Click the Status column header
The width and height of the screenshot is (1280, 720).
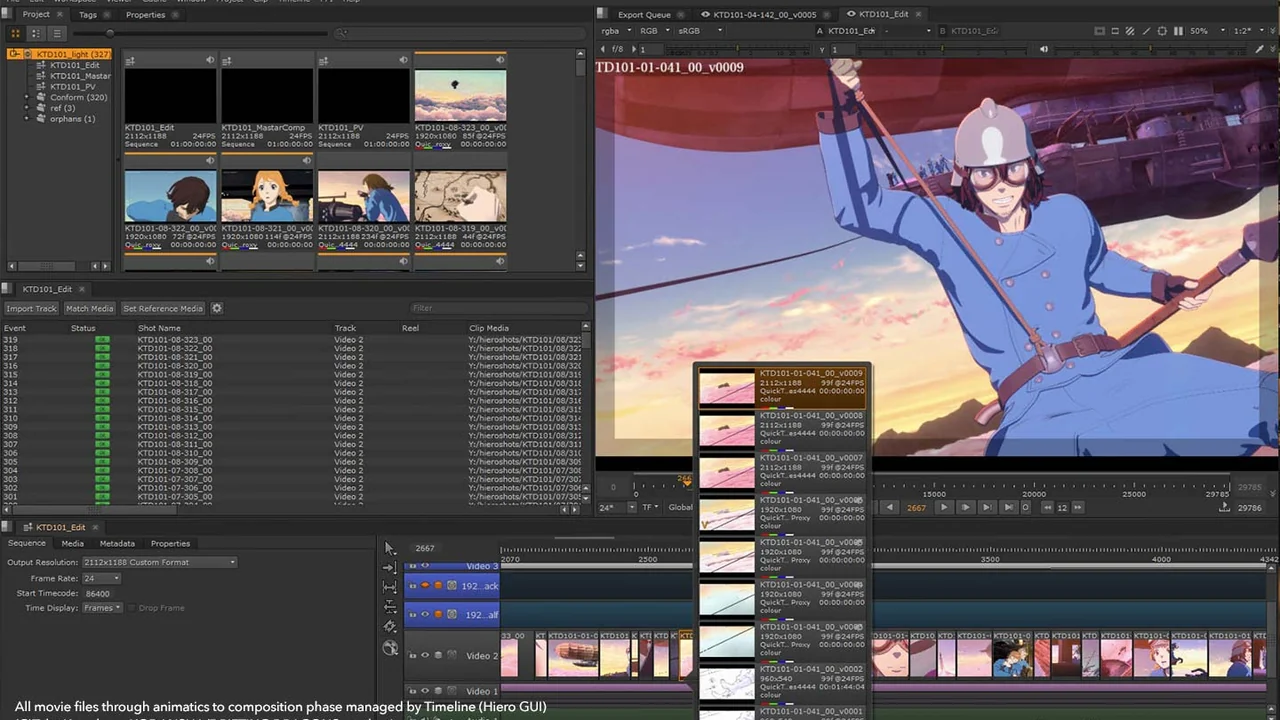(x=83, y=328)
